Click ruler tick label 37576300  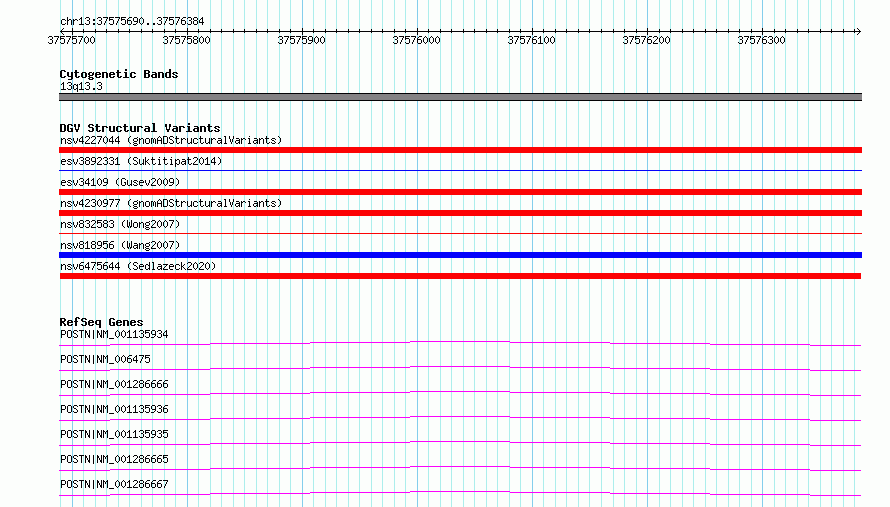(x=761, y=40)
